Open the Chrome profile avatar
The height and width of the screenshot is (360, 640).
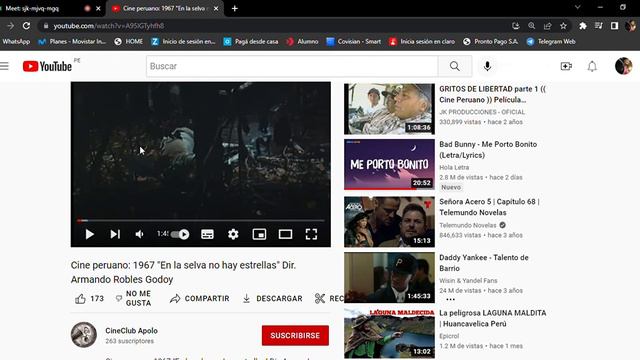tap(630, 26)
